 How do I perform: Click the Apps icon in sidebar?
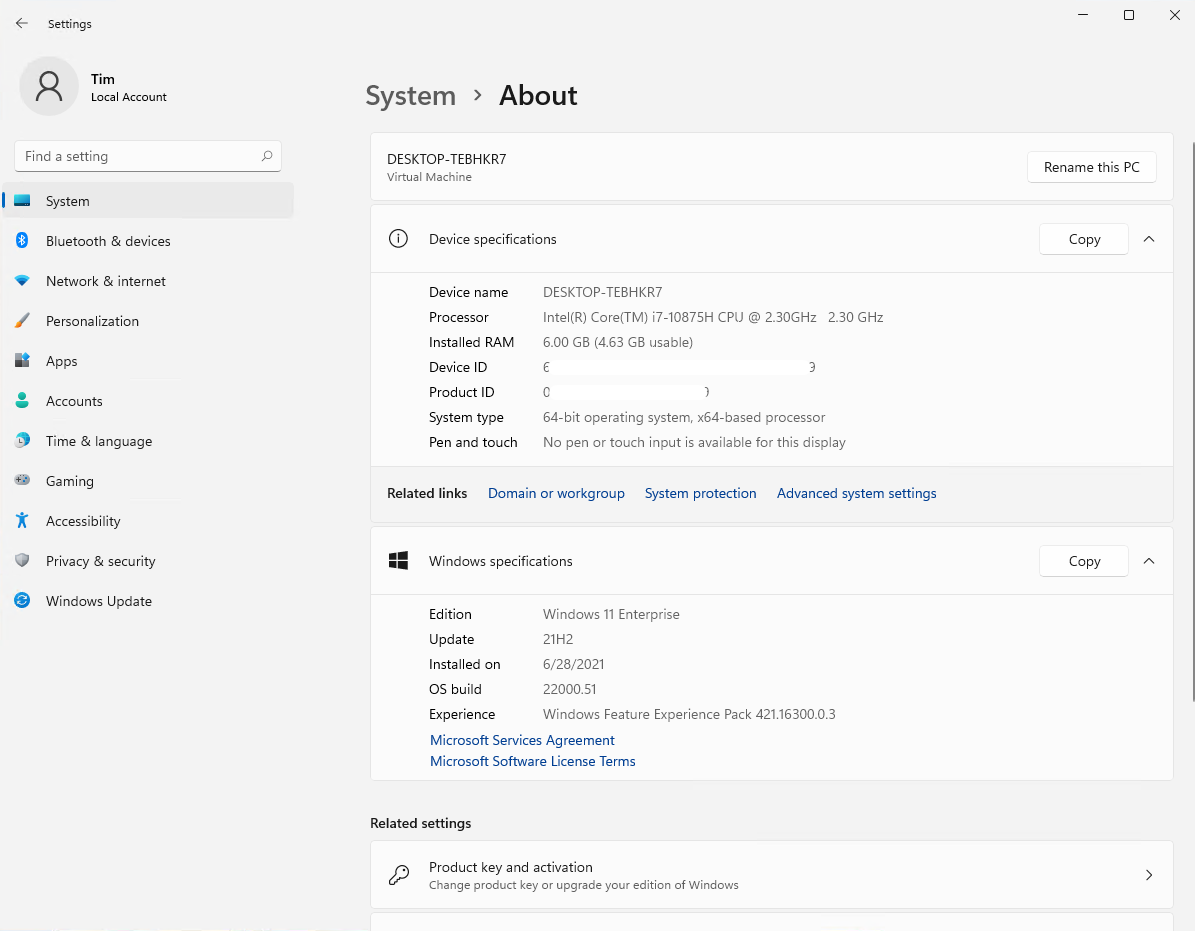[x=22, y=361]
